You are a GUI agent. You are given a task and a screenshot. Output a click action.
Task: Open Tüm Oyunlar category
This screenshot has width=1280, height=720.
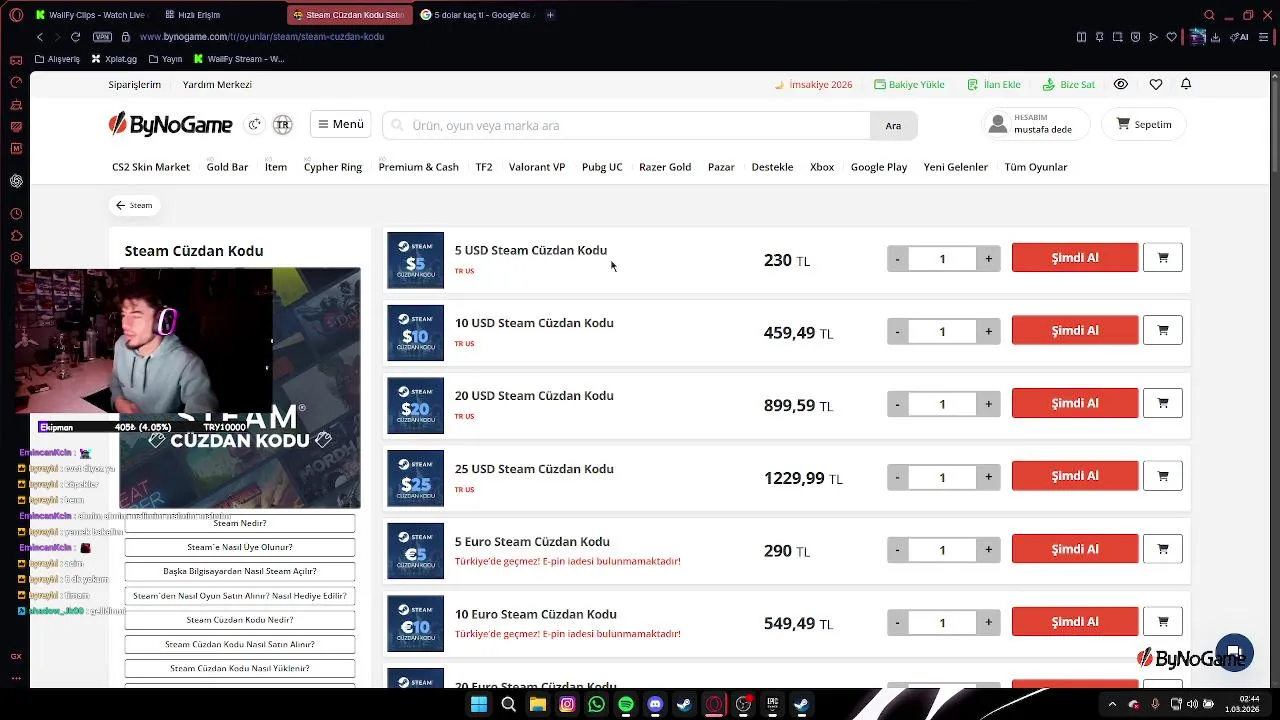pyautogui.click(x=1036, y=167)
